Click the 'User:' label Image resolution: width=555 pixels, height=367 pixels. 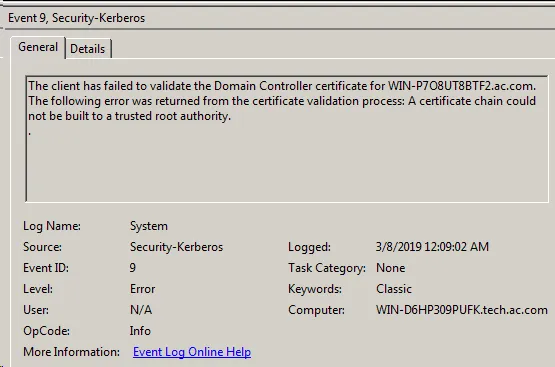(36, 310)
